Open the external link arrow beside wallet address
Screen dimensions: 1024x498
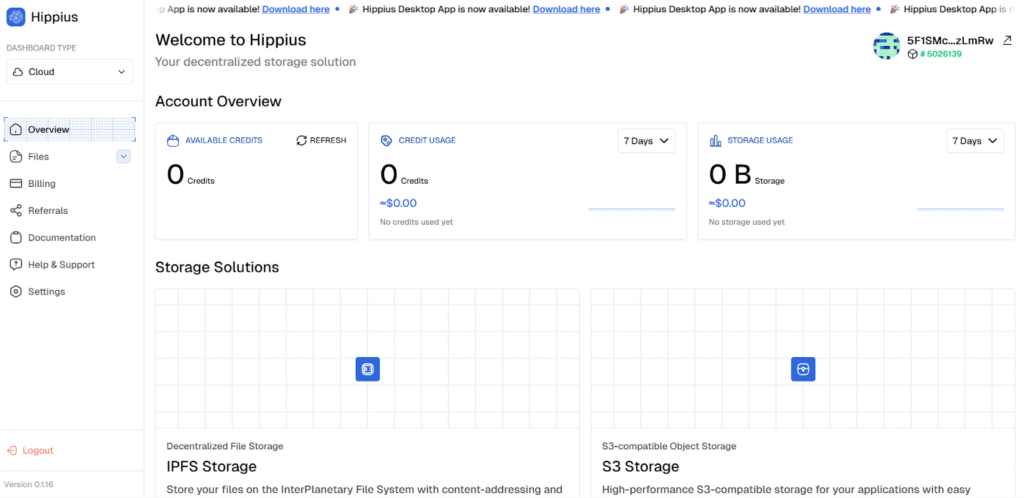(x=1006, y=41)
